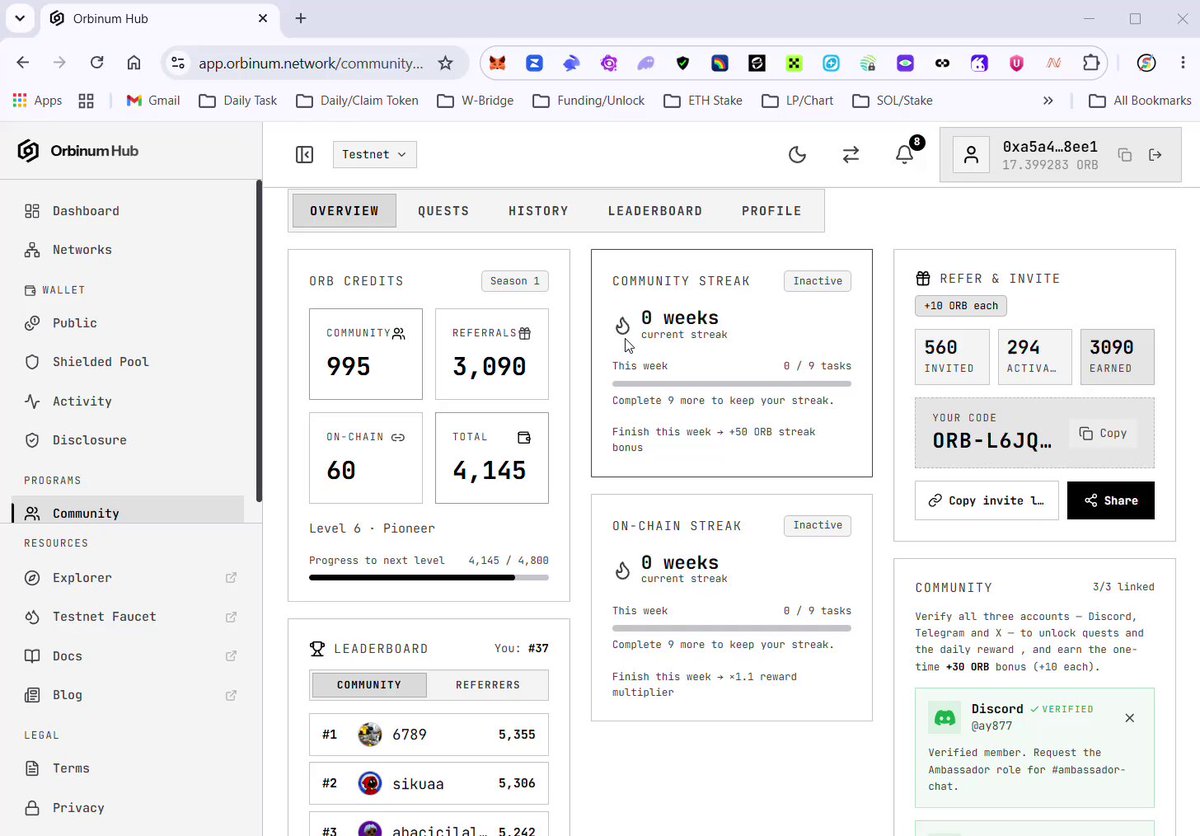The image size is (1200, 836).
Task: Go to the Profile tab
Action: [772, 211]
